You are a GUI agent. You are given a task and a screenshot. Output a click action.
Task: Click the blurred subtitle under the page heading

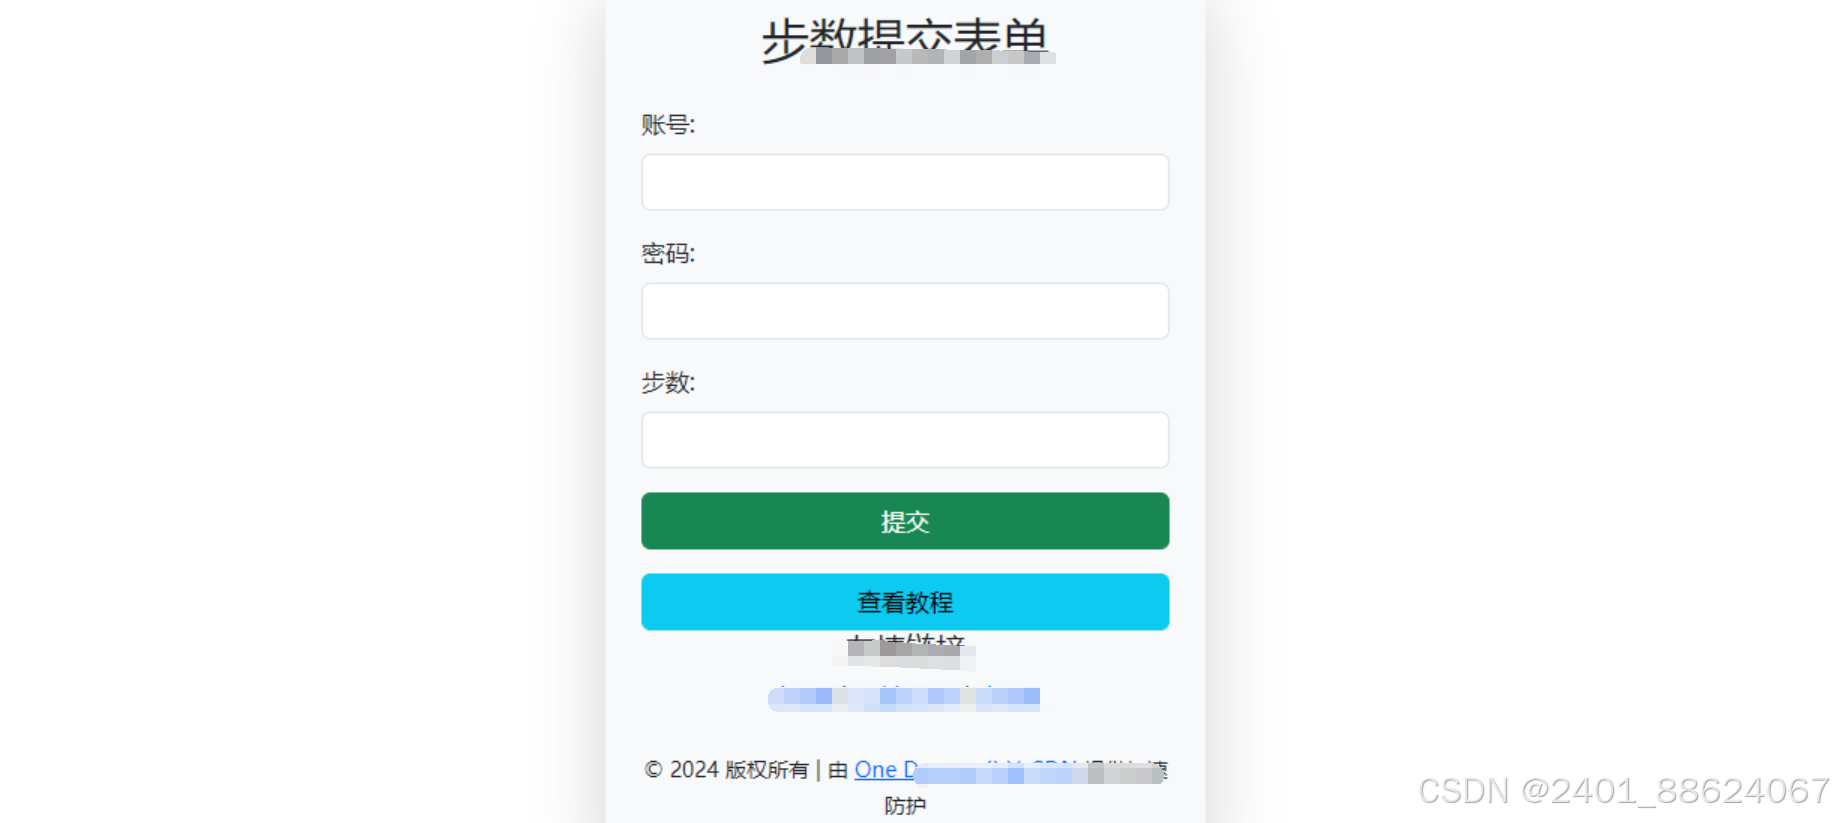click(x=928, y=56)
